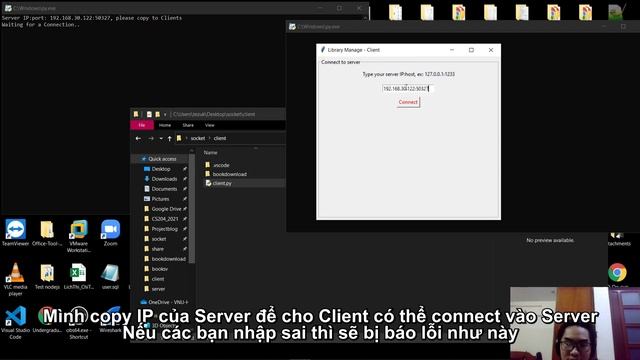Screen dimensions: 640x360
Task: Minimize the Library Manage - Client window
Action: [x=452, y=50]
